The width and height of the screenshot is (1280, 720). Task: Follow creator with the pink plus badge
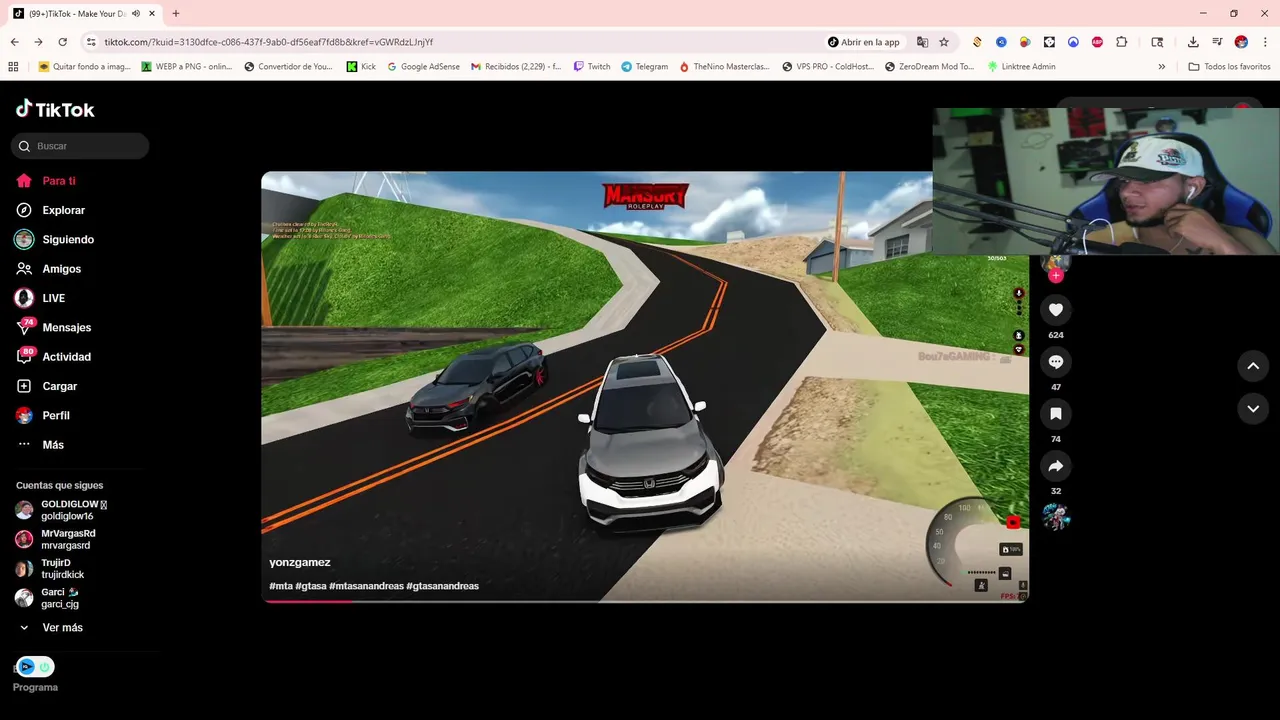1055,275
